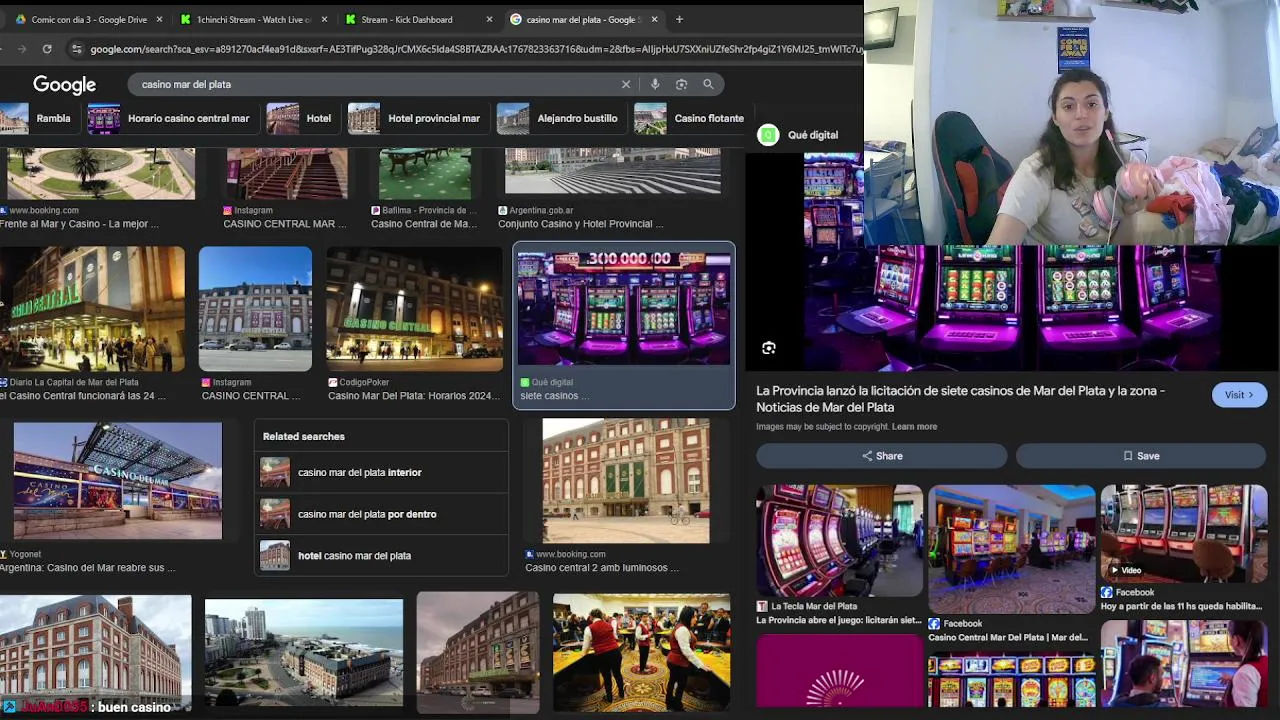Open Instagram CASINO CENTRAL building thumbnail
1280x720 pixels.
click(255, 309)
